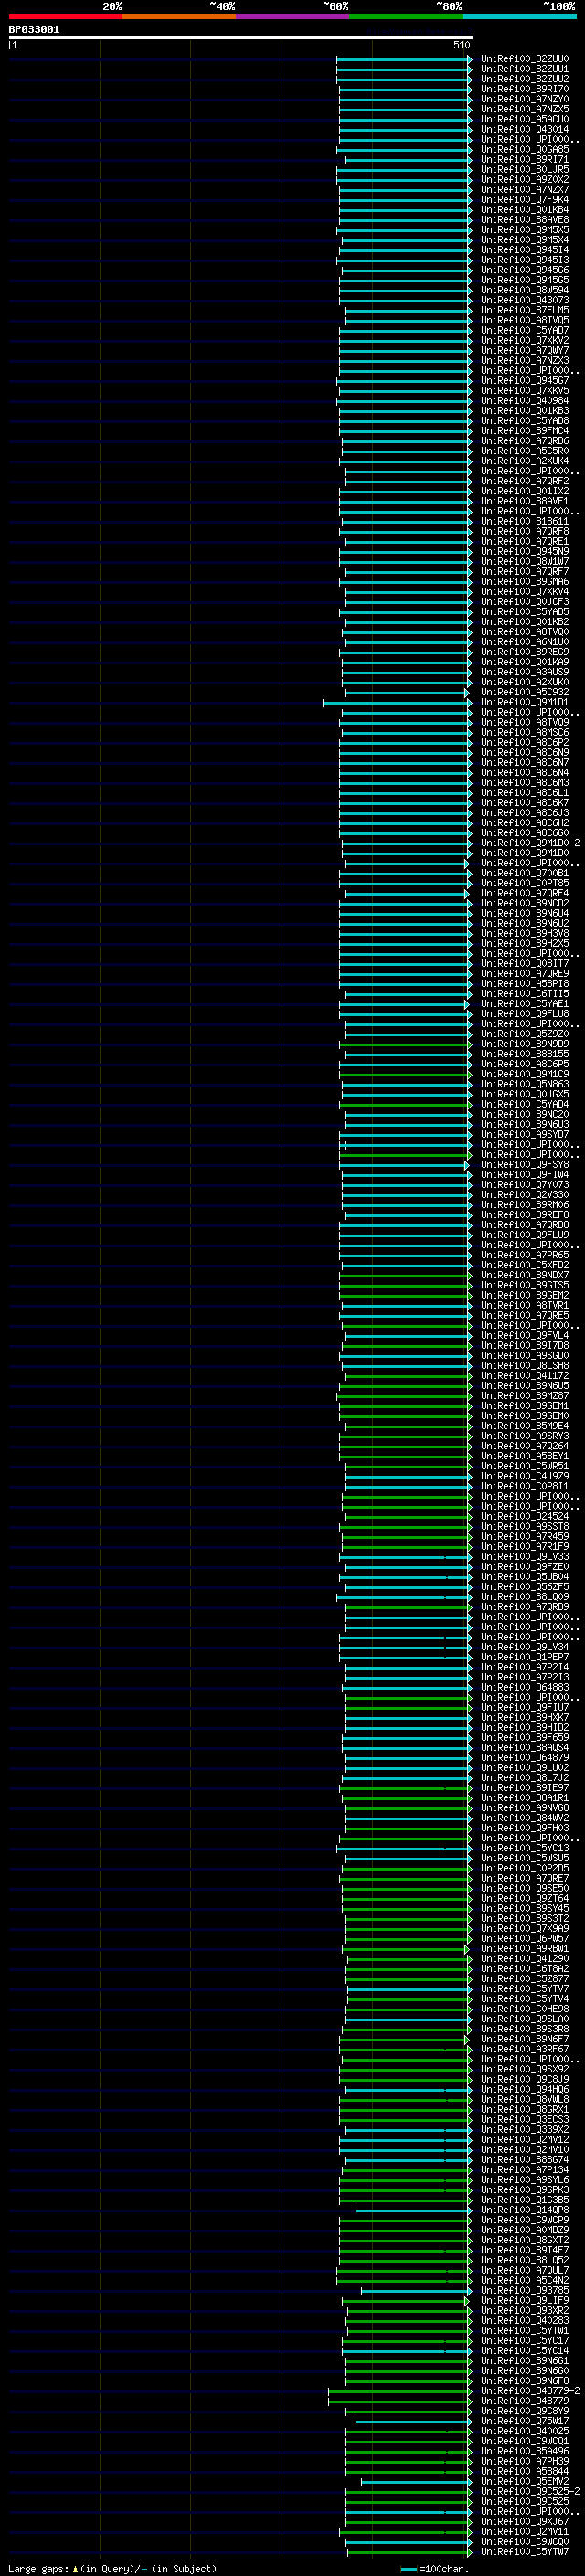Click the UniRef100_Q8W594 label
Screen dimensions: 585x2576
click(x=524, y=290)
